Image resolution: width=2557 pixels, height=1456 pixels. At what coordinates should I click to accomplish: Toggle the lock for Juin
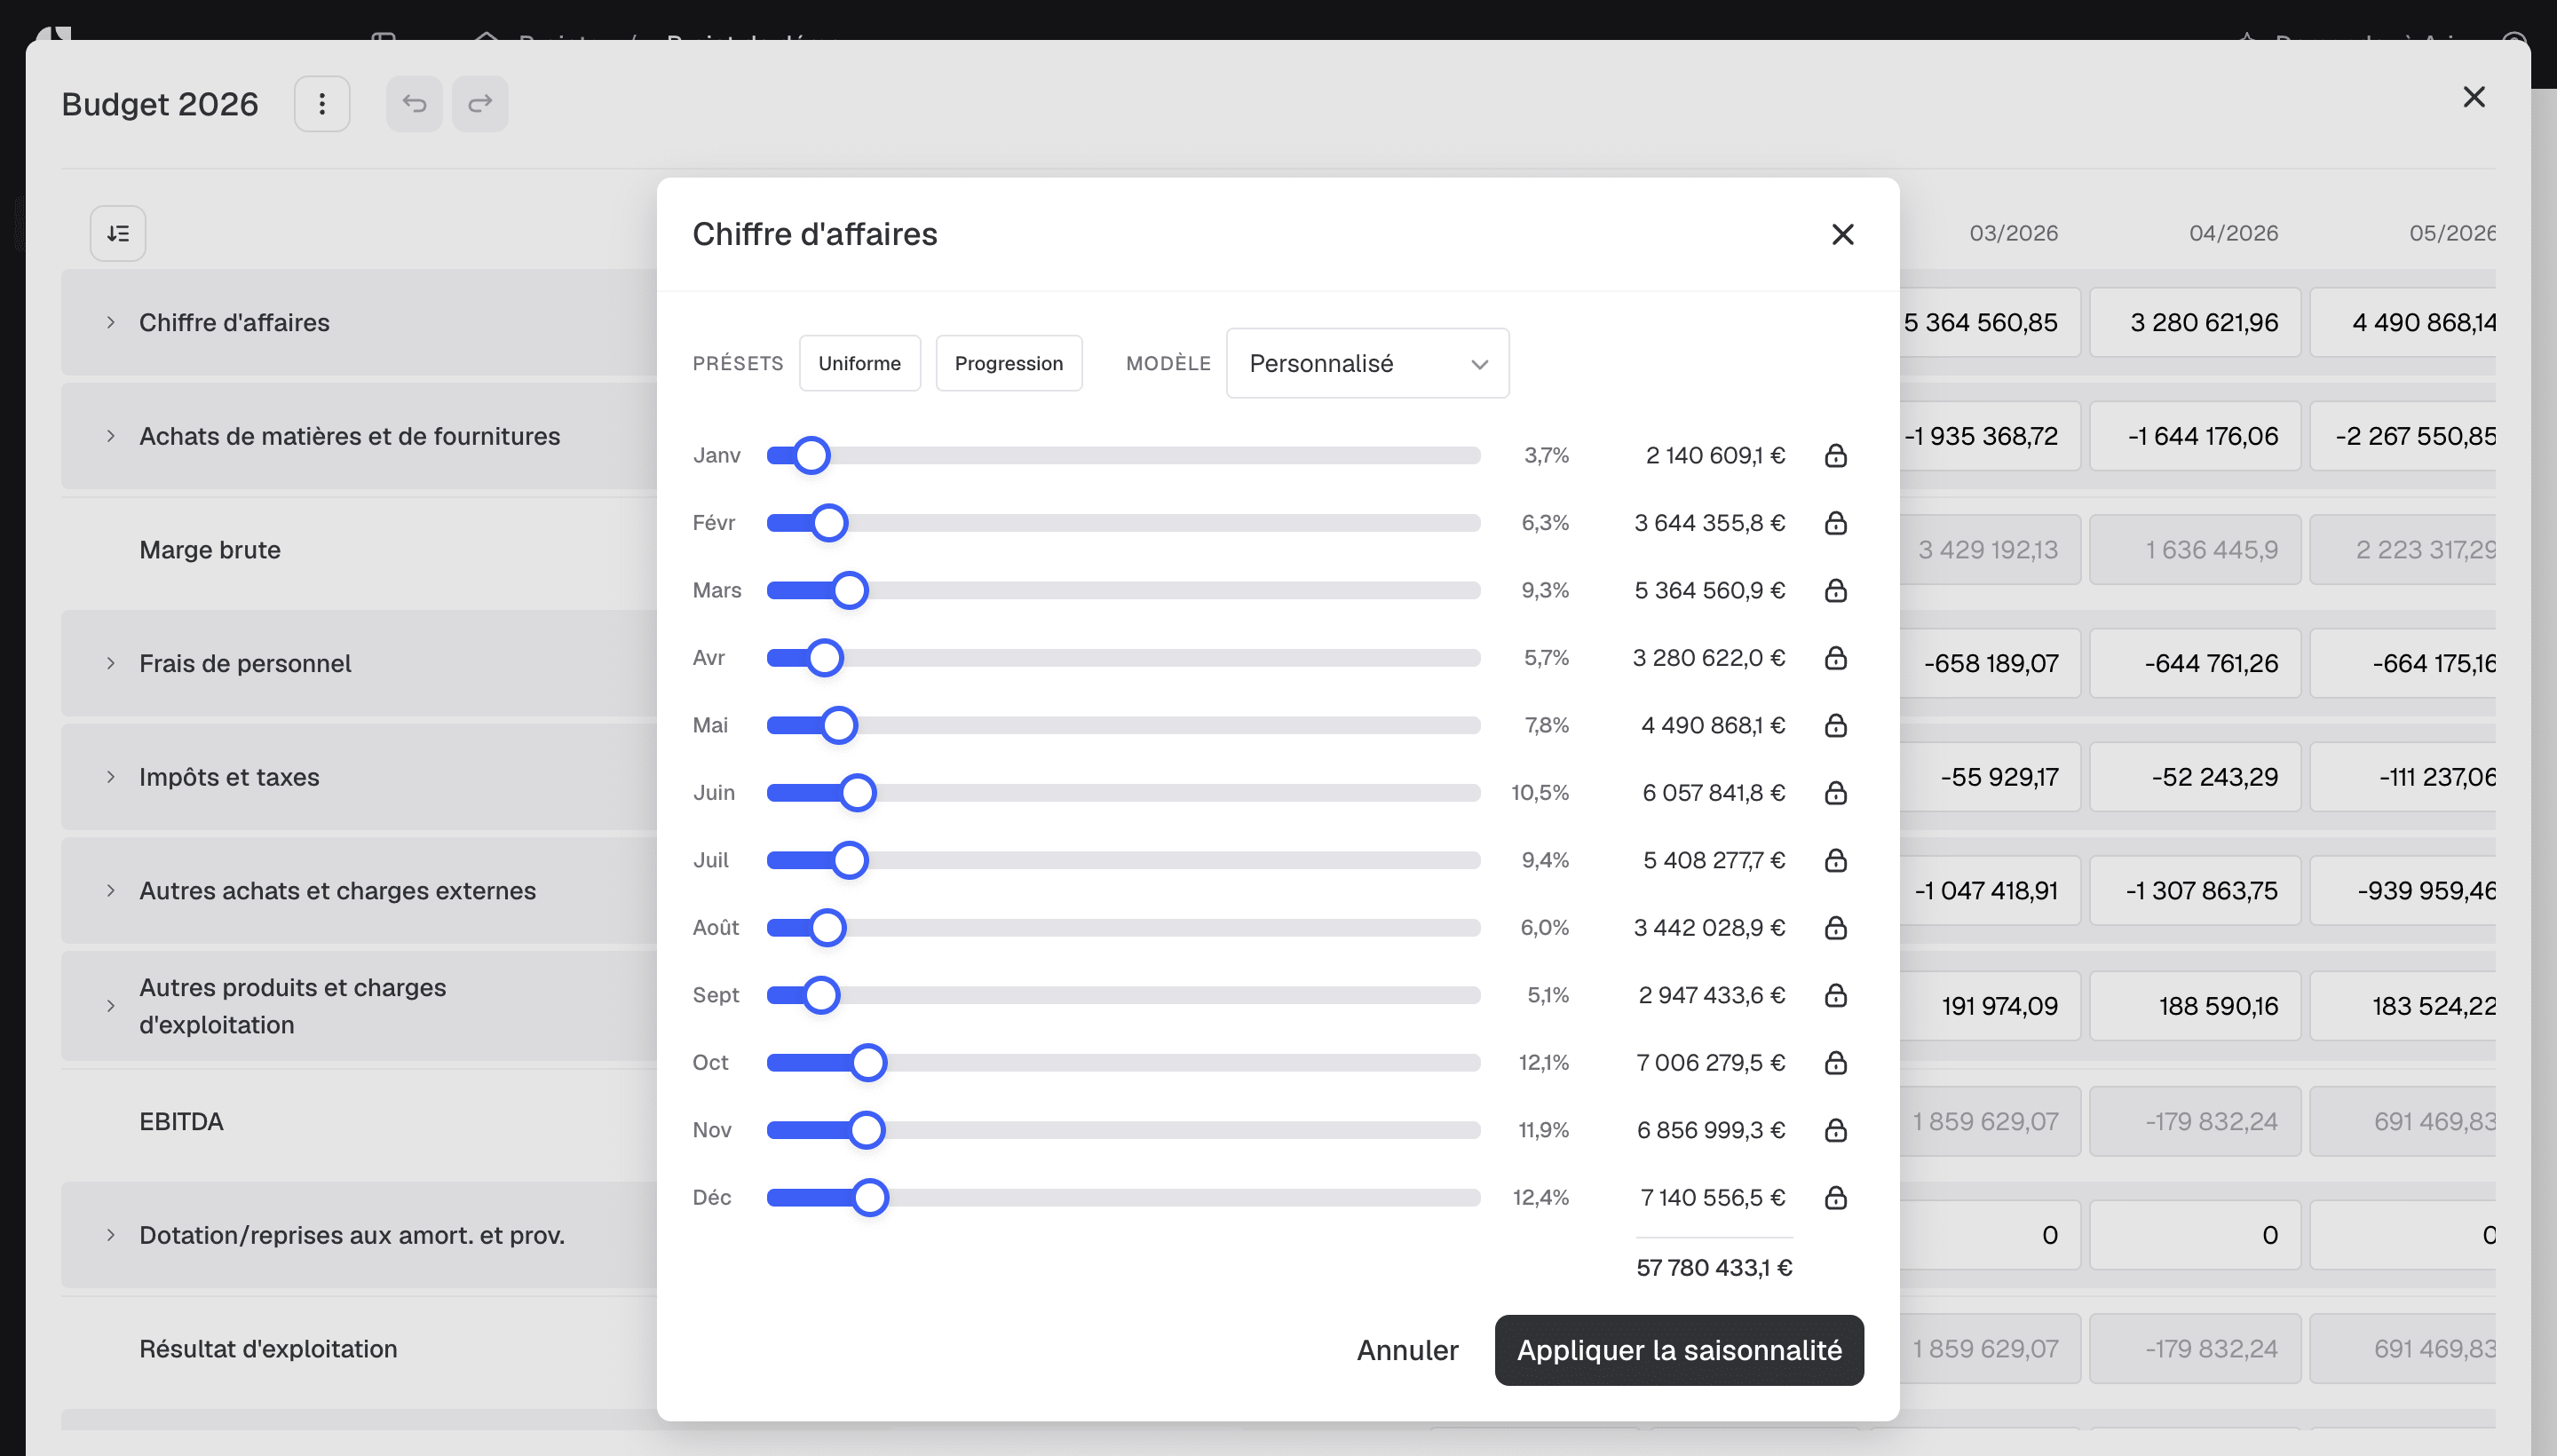click(x=1835, y=793)
